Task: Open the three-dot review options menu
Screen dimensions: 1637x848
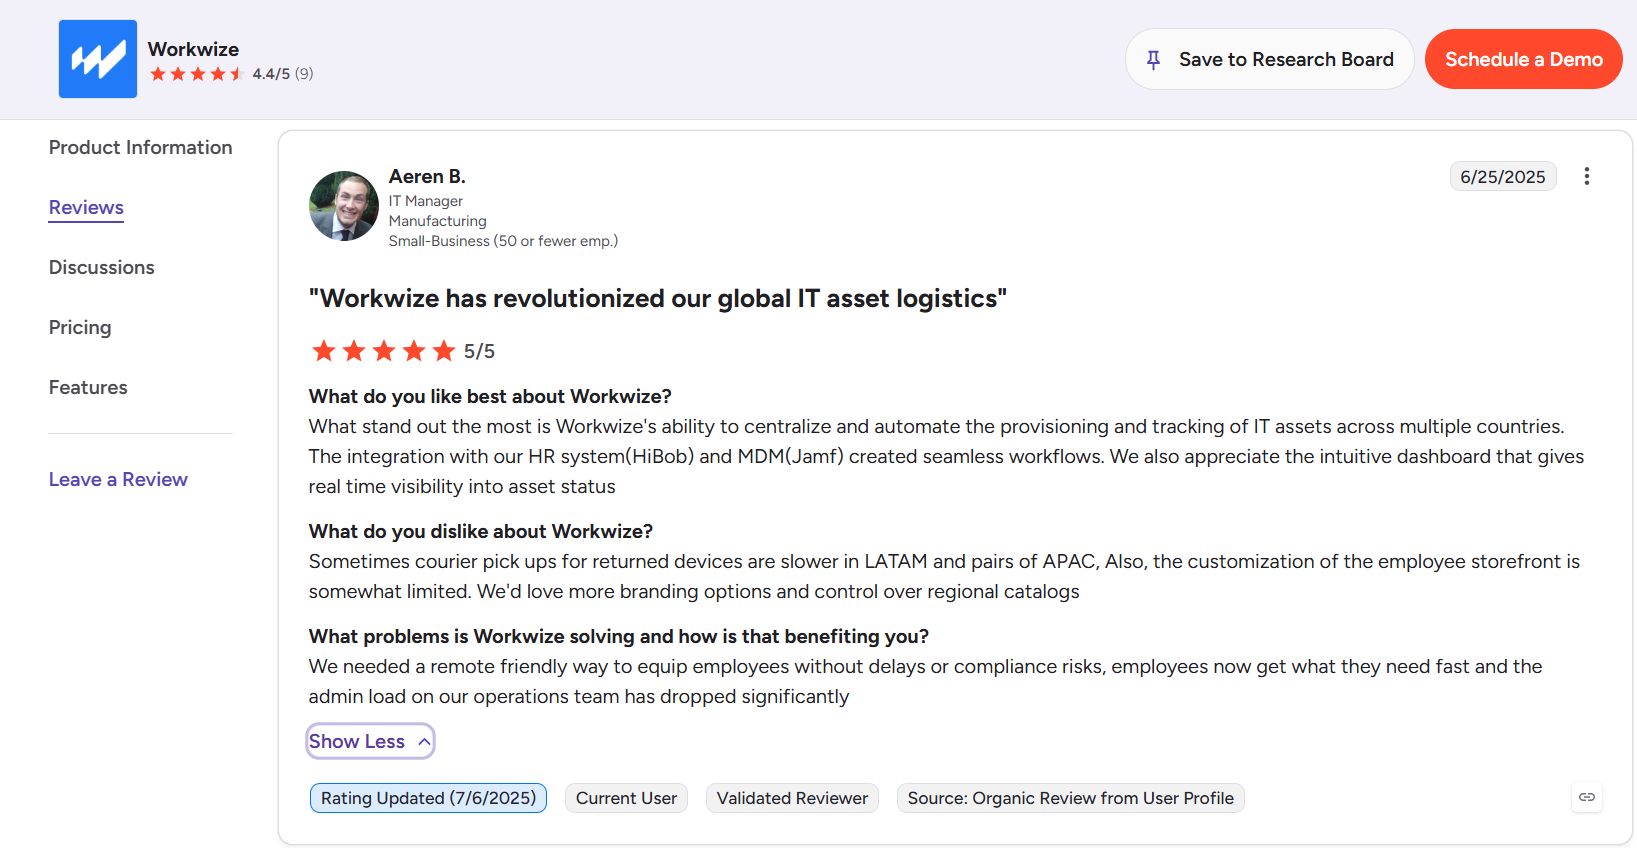Action: pos(1586,176)
